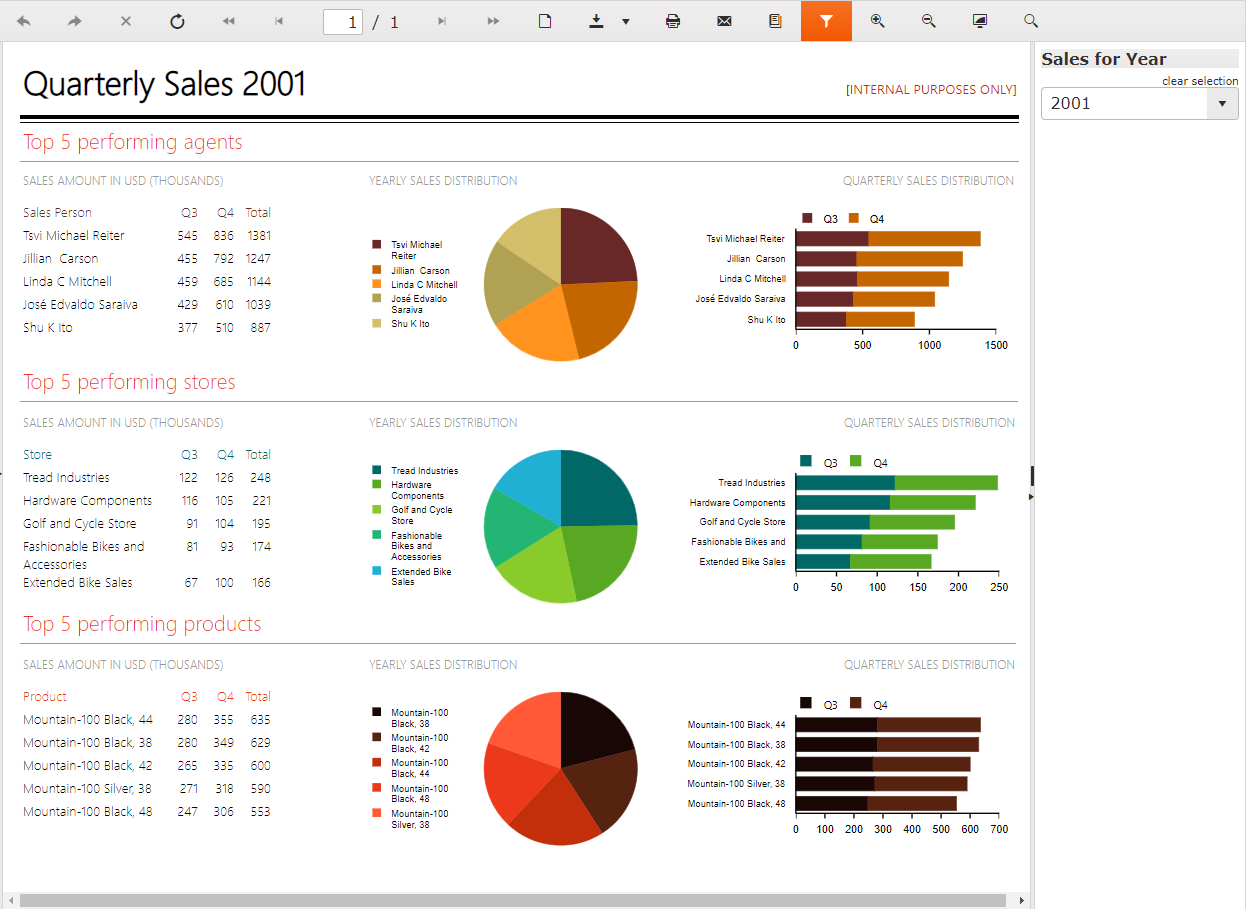Click the Navigate Back arrow icon

24,21
